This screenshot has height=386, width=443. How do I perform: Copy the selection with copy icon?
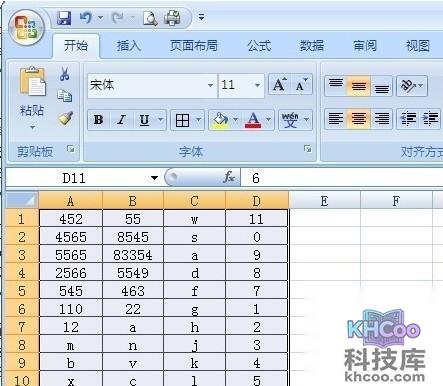(x=65, y=96)
